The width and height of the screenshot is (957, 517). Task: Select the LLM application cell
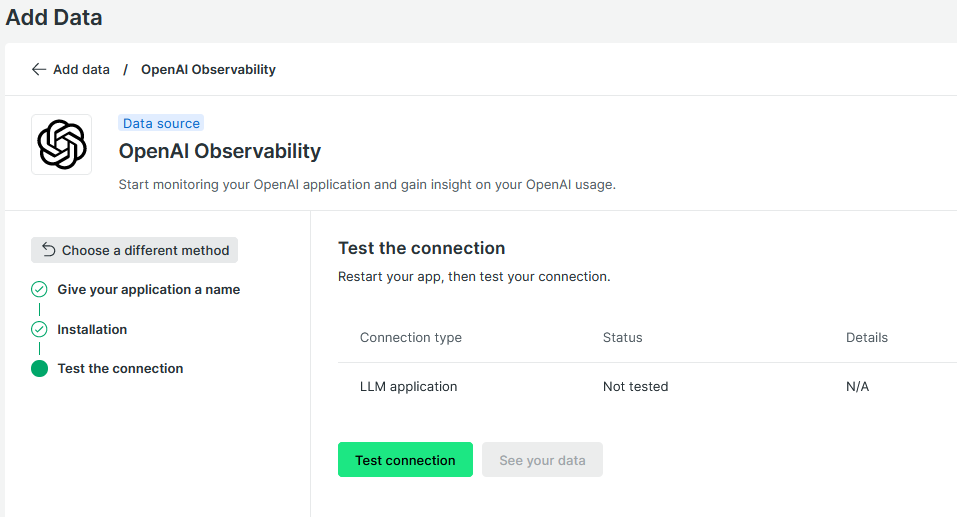click(x=408, y=386)
